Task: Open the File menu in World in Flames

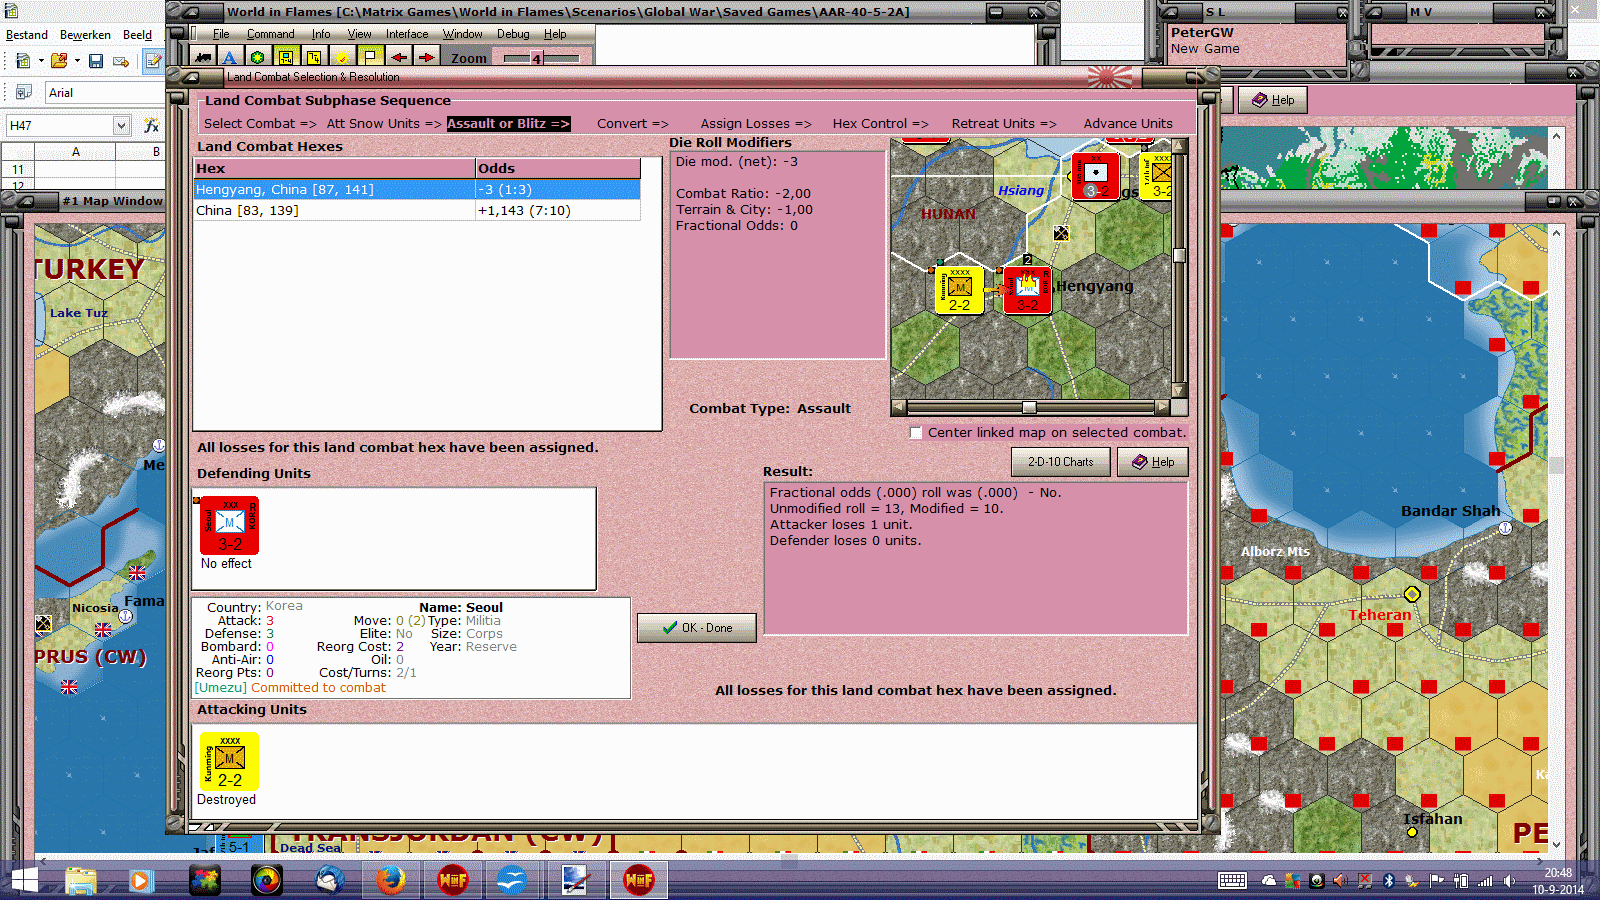Action: point(221,34)
